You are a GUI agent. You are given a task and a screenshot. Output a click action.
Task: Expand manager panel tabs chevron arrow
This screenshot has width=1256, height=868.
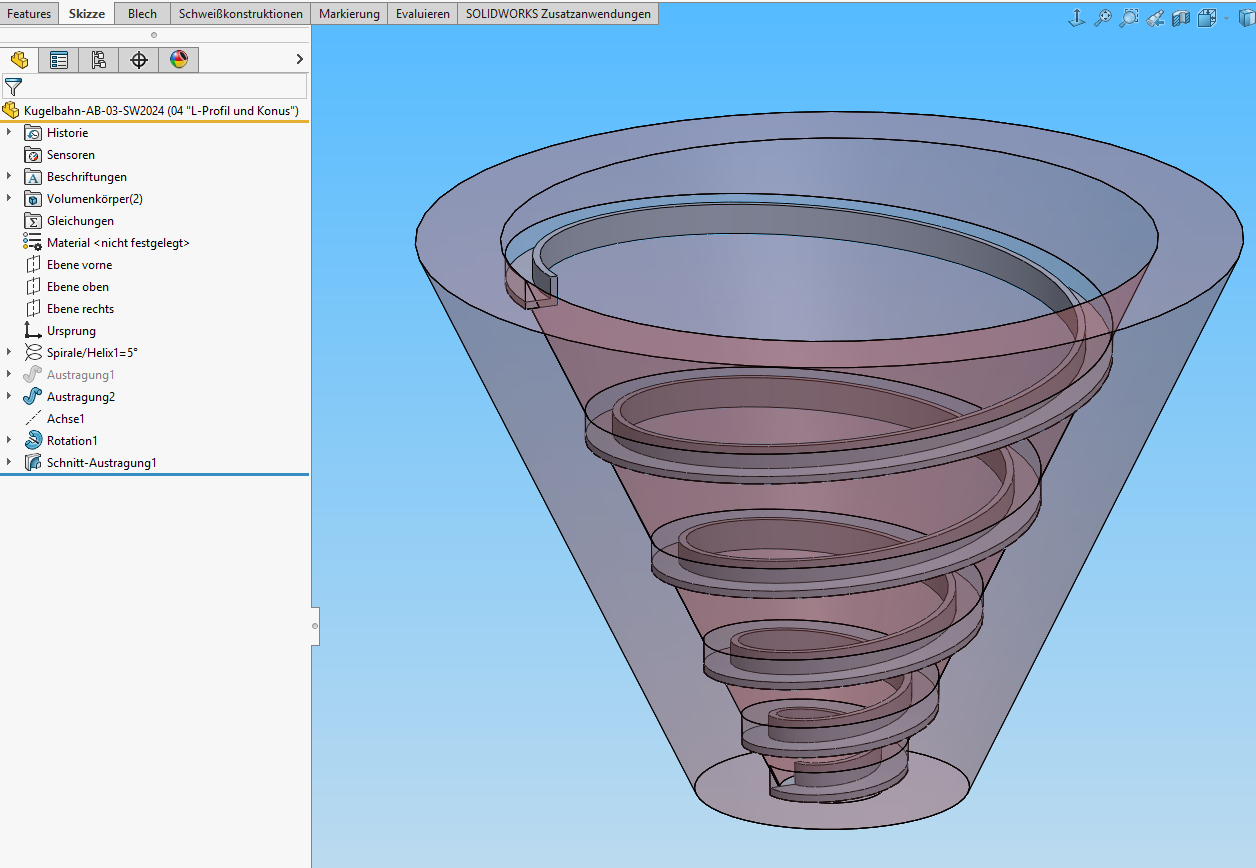pyautogui.click(x=299, y=60)
